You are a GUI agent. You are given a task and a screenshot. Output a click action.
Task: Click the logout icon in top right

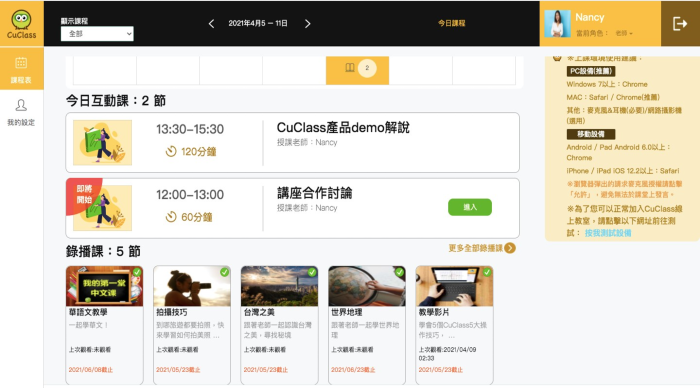pos(680,24)
